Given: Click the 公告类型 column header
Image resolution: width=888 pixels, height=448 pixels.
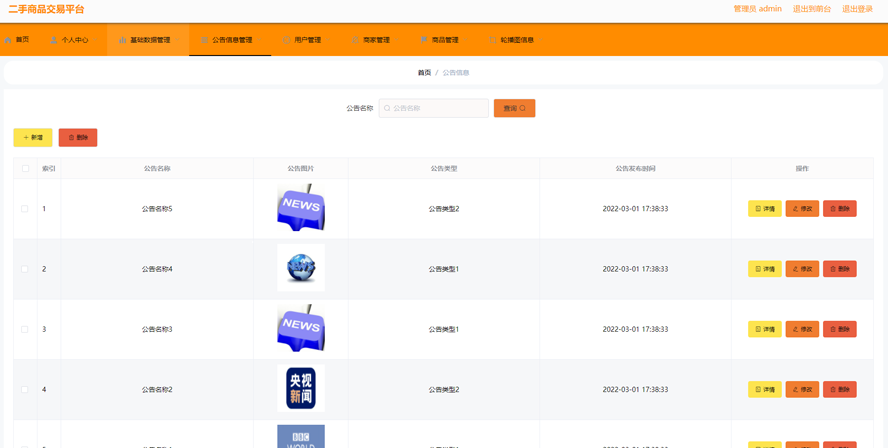Looking at the screenshot, I should click(x=443, y=169).
